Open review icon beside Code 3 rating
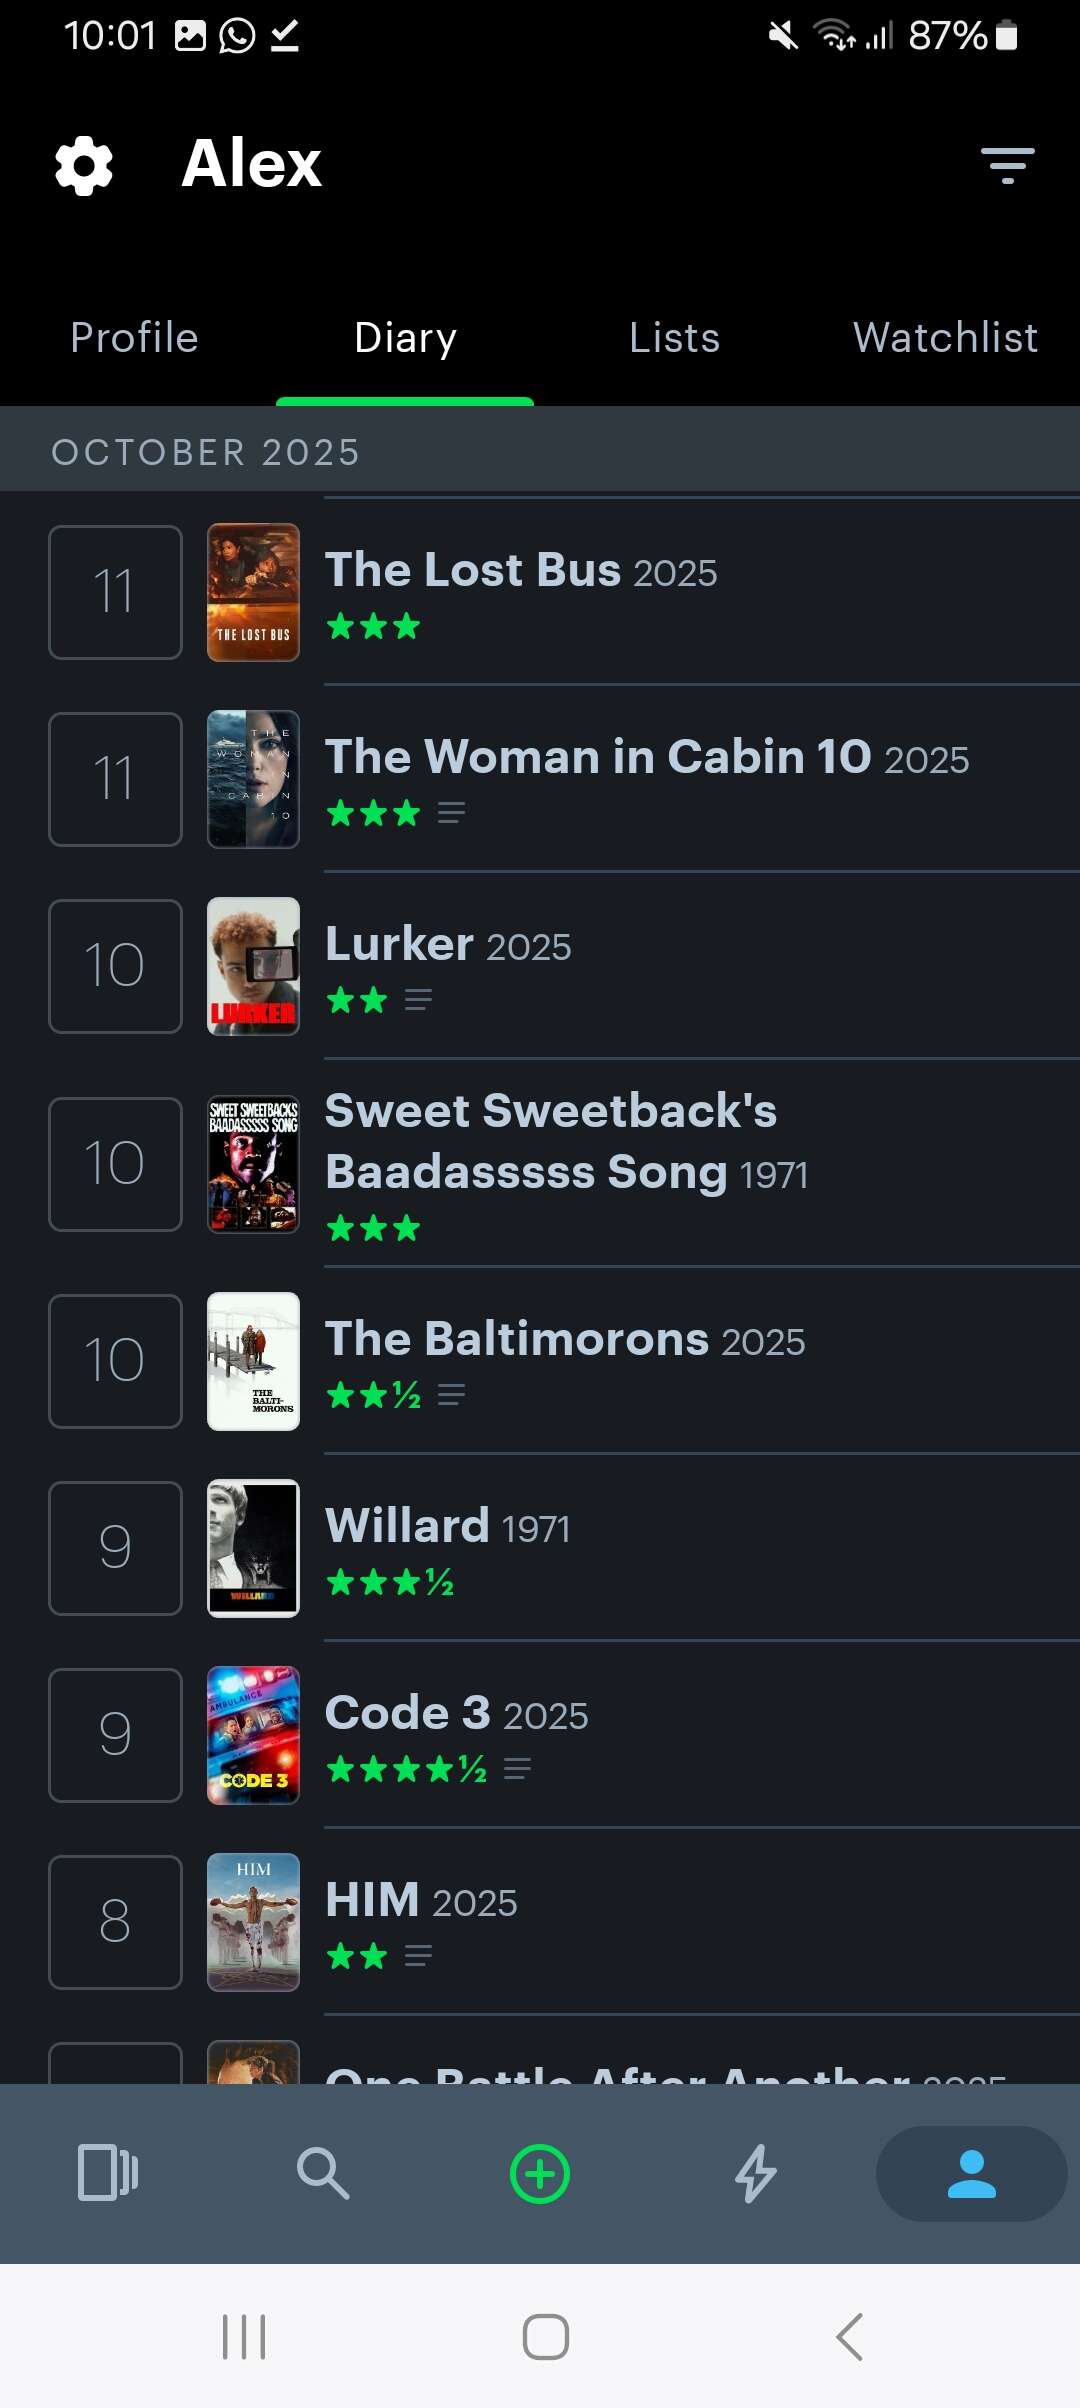1080x2408 pixels. pyautogui.click(x=517, y=1769)
